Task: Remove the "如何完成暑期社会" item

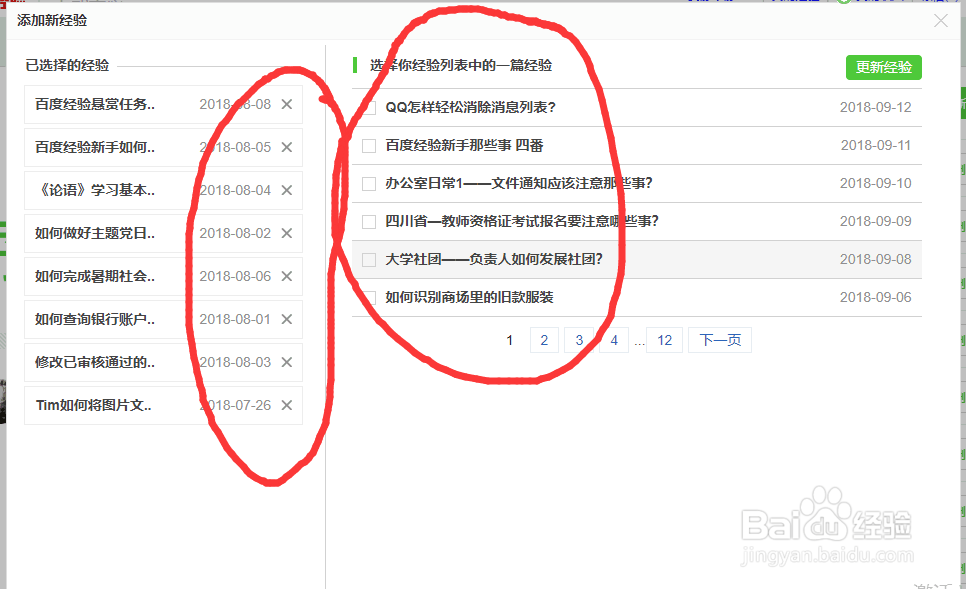Action: click(x=286, y=276)
